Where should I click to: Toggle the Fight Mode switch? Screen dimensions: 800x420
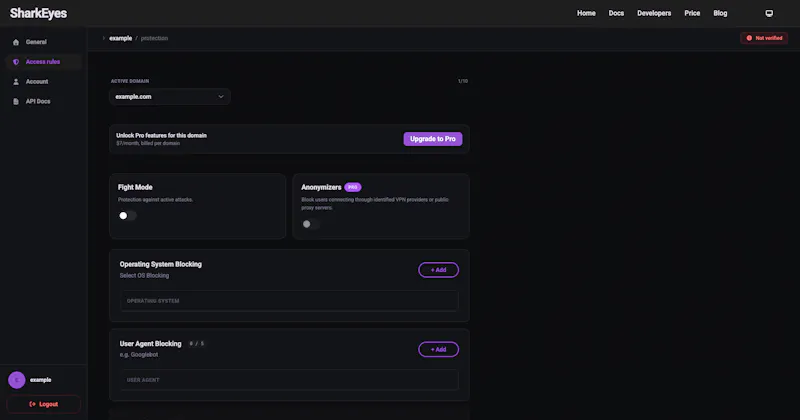coord(128,215)
